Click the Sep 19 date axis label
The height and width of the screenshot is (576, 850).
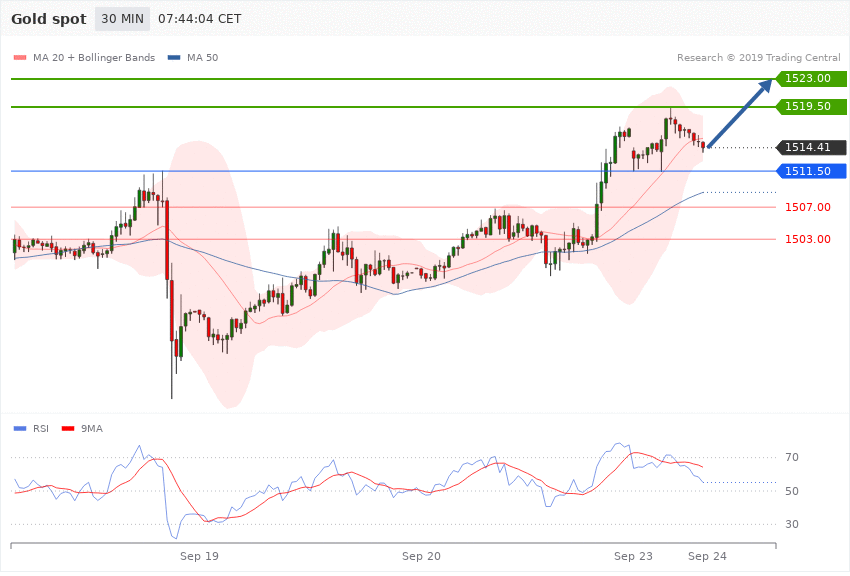pos(199,556)
